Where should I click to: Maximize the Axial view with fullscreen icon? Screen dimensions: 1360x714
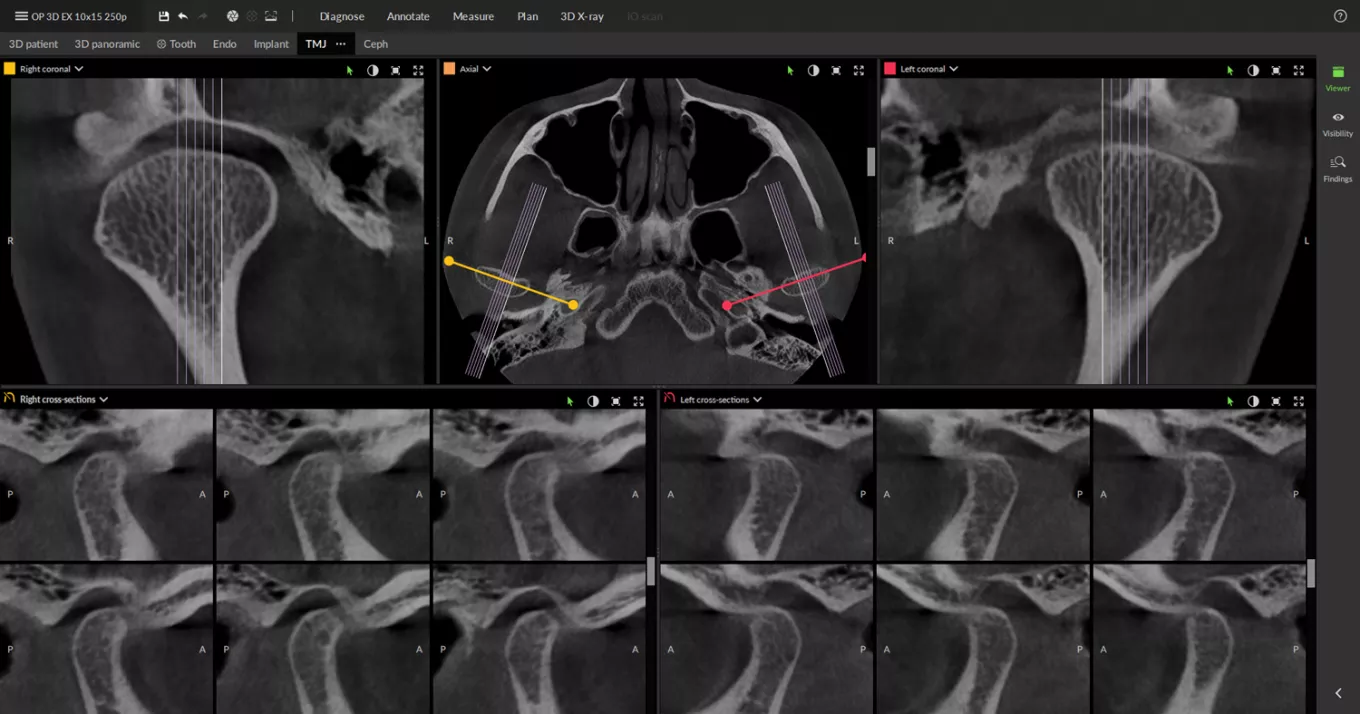click(x=859, y=70)
